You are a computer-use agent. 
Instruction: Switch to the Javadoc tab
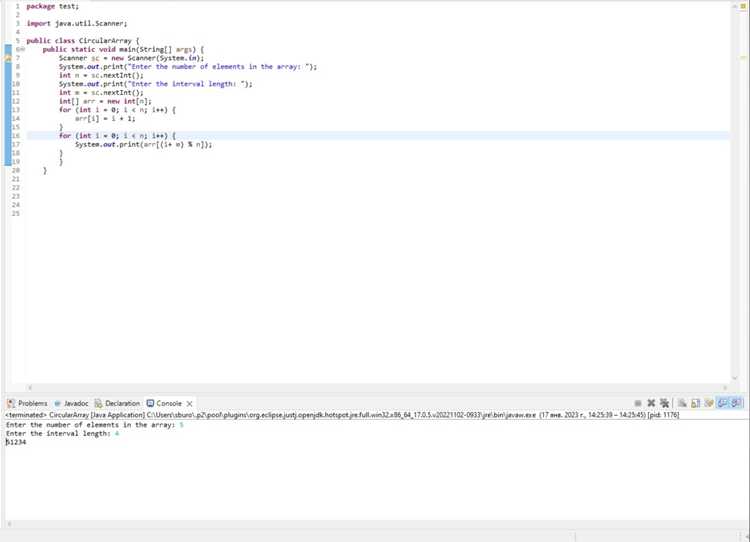click(71, 403)
